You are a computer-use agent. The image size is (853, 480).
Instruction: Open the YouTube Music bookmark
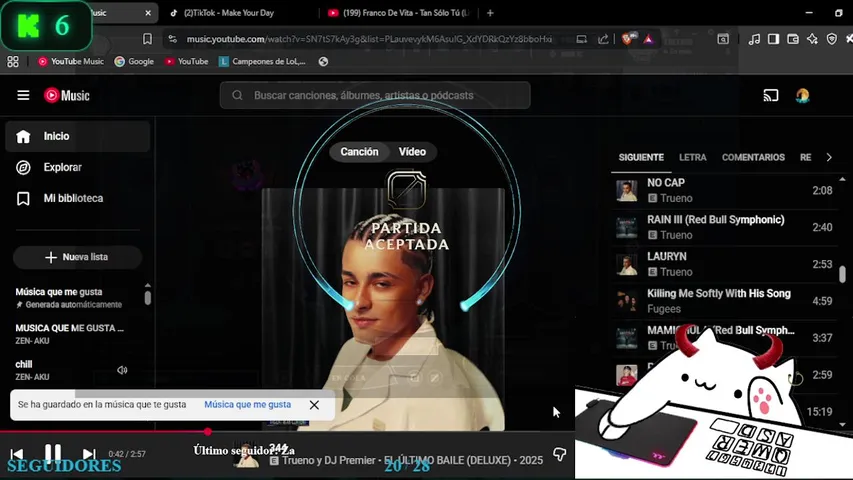(x=70, y=61)
